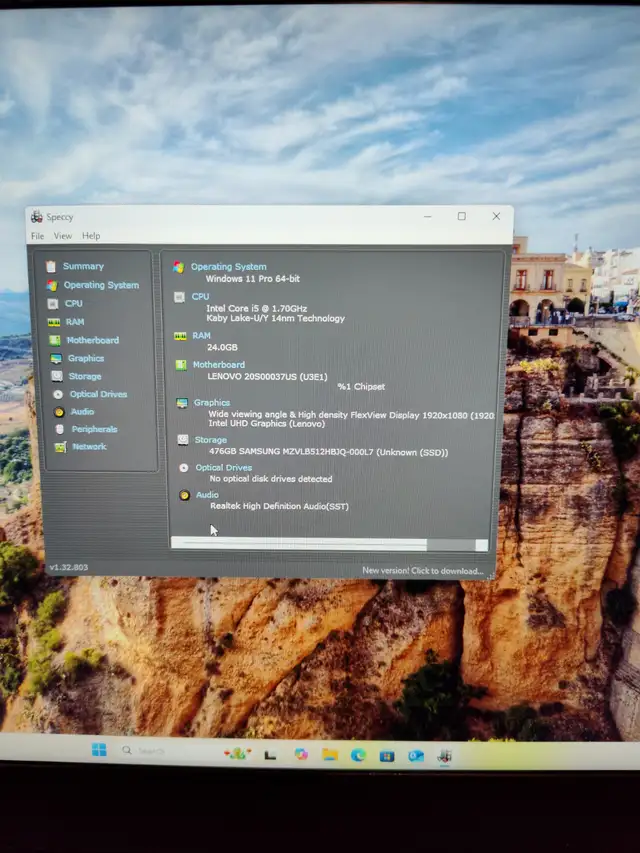The height and width of the screenshot is (853, 640).
Task: Click the Storage heading link in summary
Action: (211, 440)
